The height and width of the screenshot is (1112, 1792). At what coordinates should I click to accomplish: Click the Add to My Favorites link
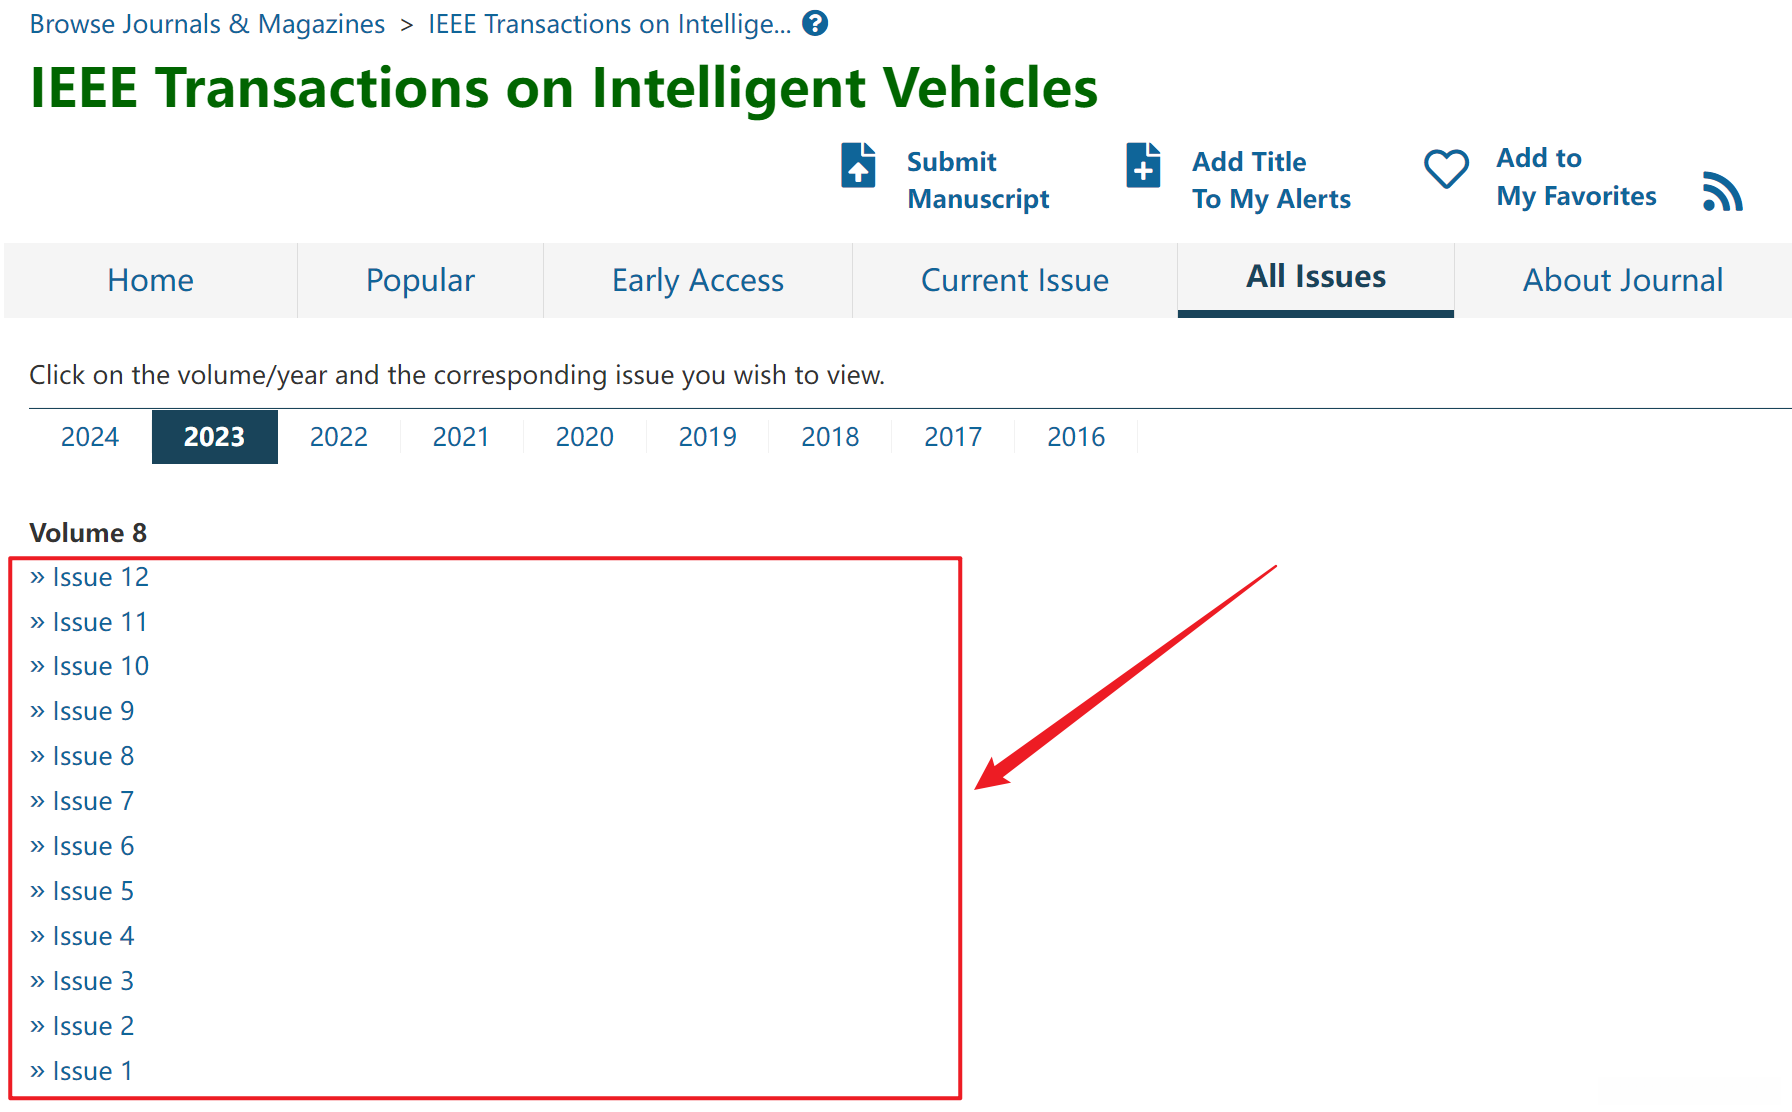[1575, 177]
